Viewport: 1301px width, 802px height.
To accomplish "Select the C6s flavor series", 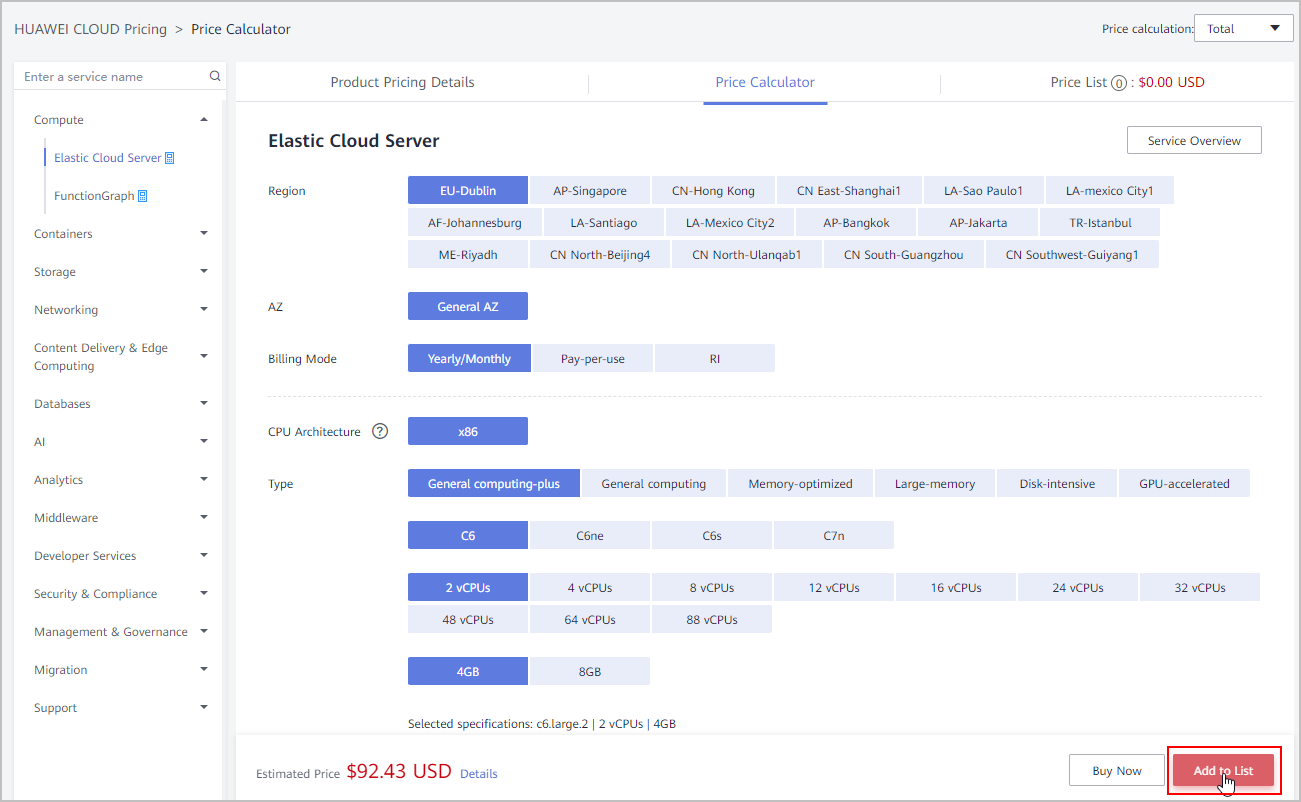I will tap(712, 536).
